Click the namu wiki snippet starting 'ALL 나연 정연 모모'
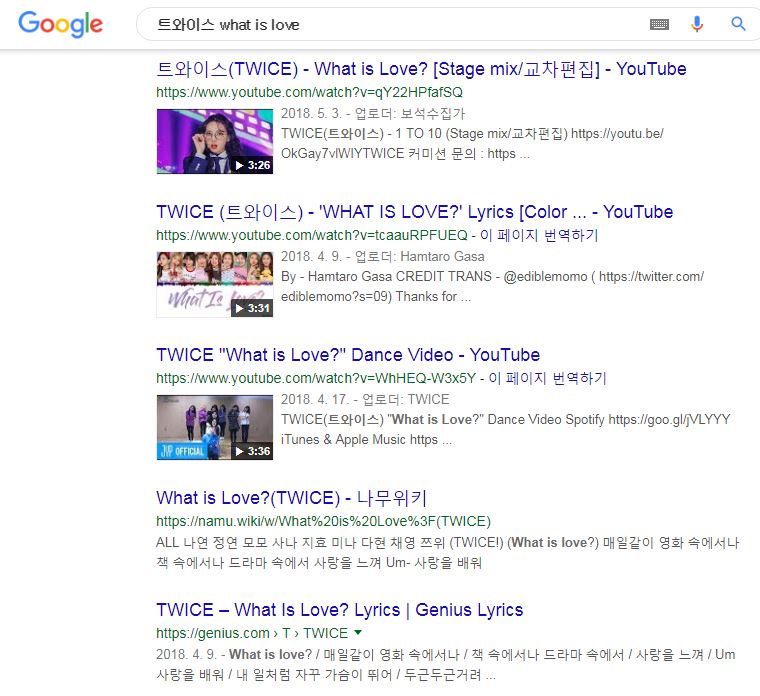The image size is (760, 696). pos(447,553)
